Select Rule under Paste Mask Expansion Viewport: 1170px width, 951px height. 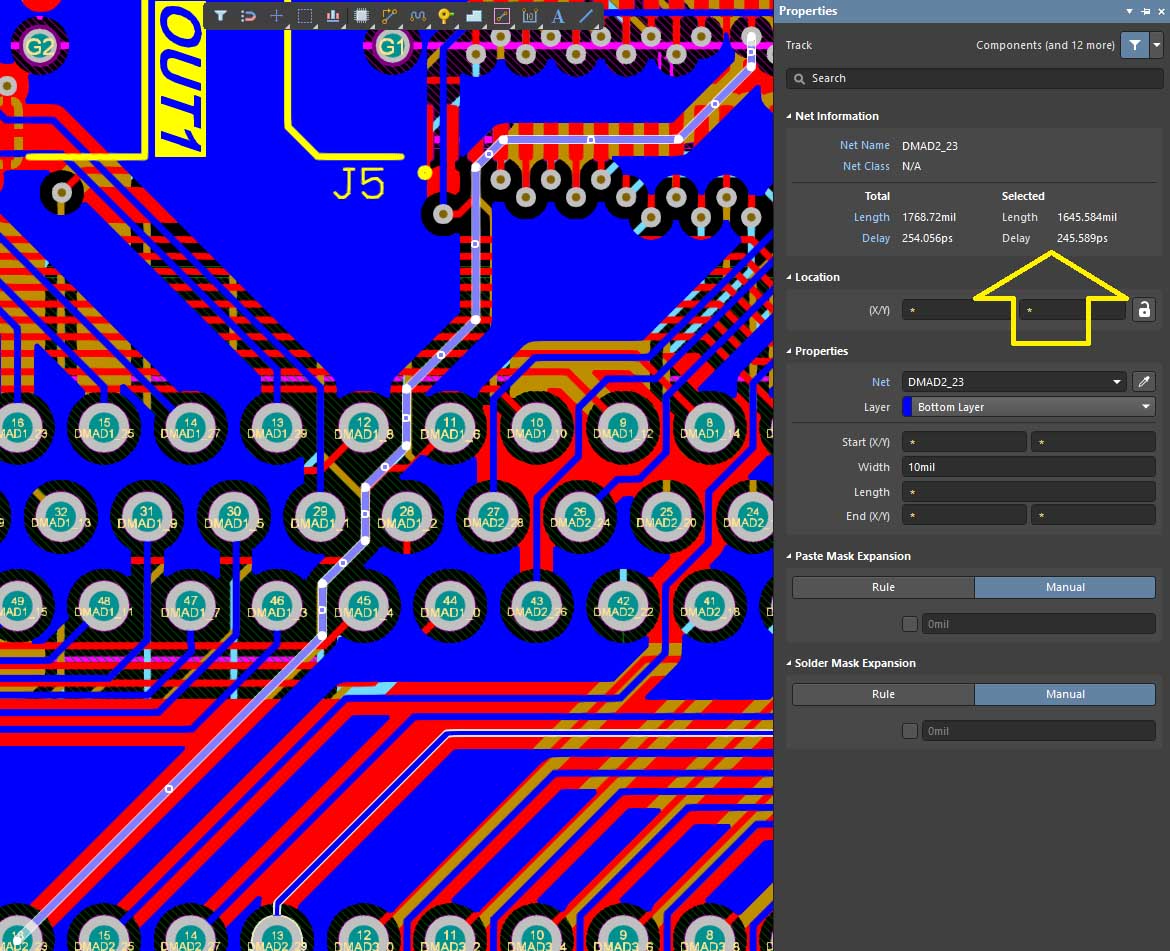coord(883,587)
